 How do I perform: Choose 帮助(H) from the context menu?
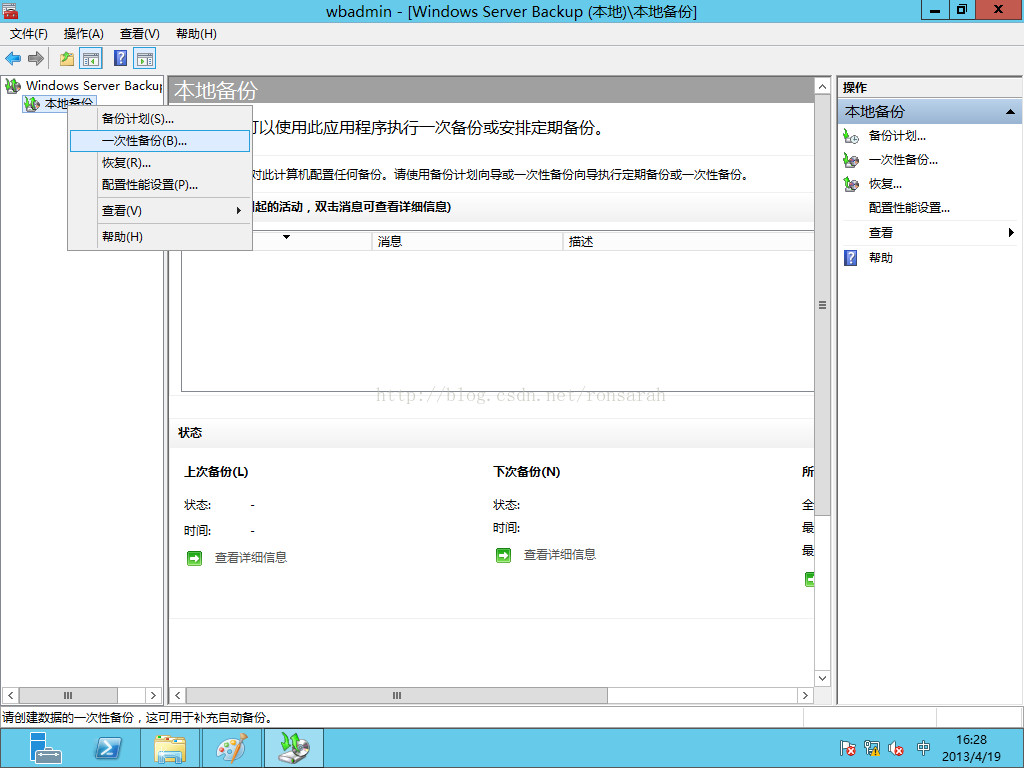160,237
